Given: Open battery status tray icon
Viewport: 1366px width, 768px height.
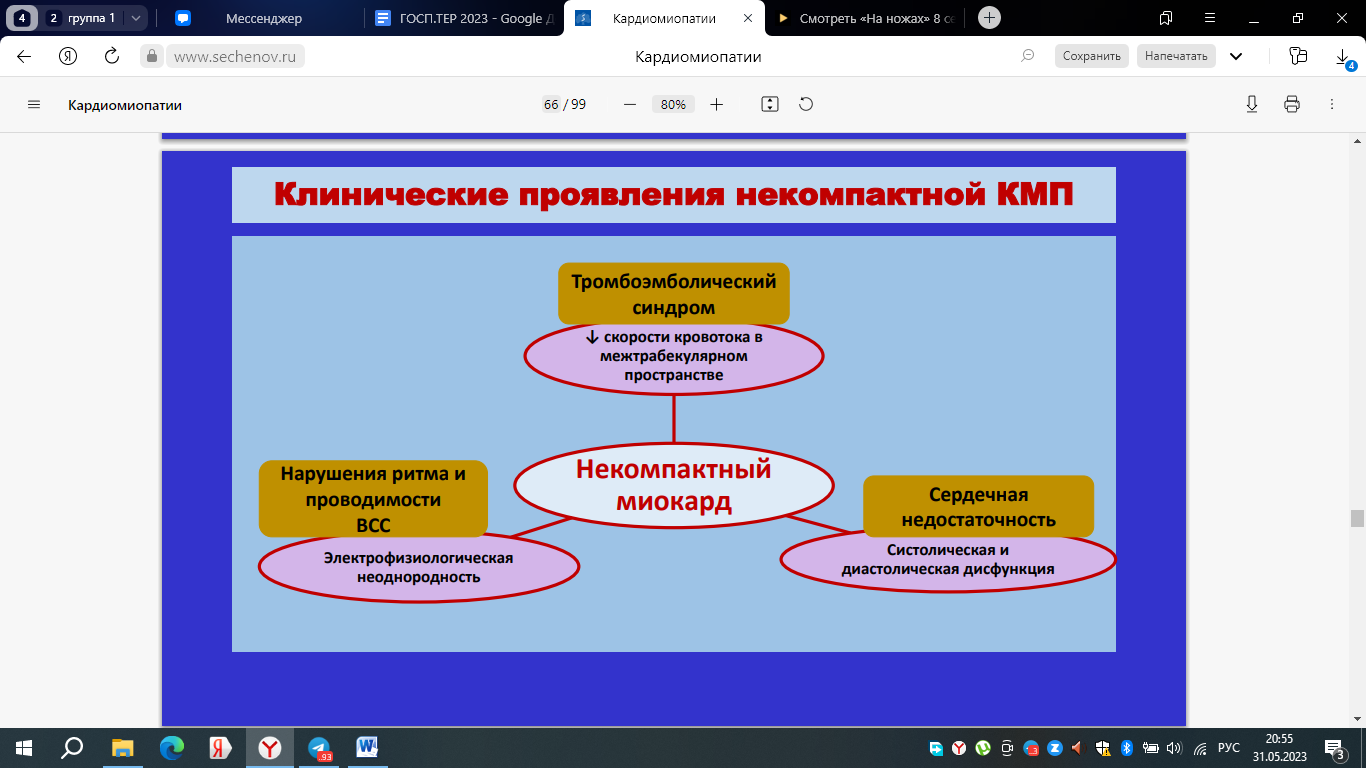Looking at the screenshot, I should click(1151, 747).
